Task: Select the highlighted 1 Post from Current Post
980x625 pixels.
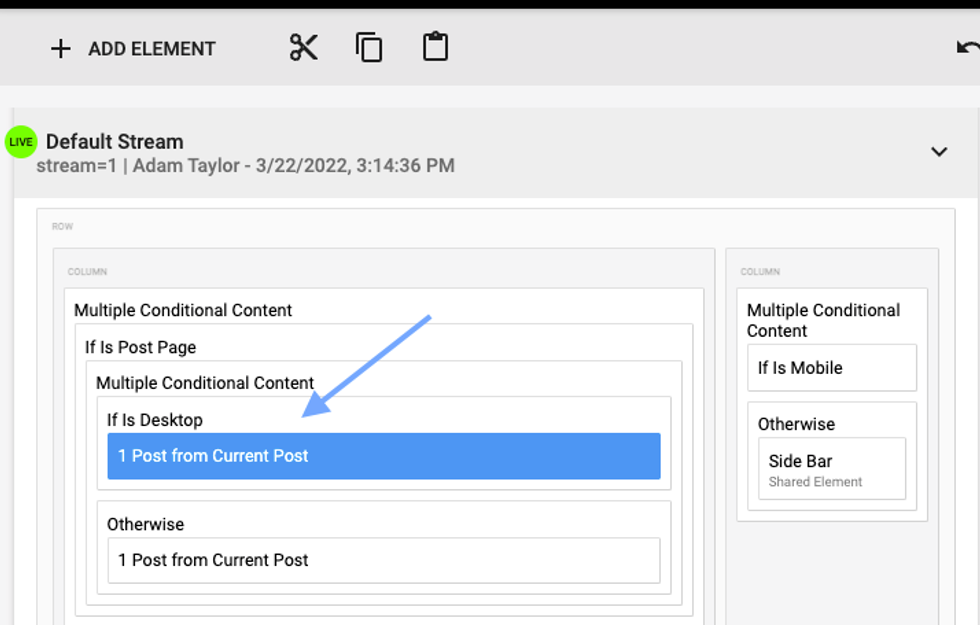Action: (x=383, y=456)
